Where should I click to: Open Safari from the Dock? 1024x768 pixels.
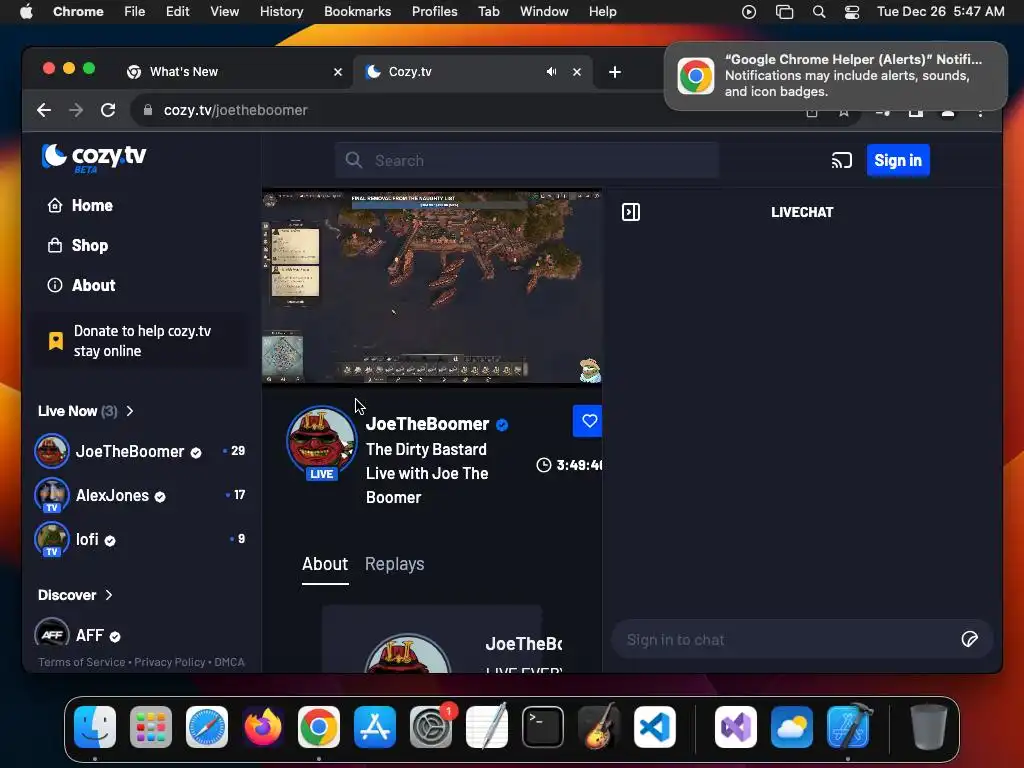click(207, 727)
